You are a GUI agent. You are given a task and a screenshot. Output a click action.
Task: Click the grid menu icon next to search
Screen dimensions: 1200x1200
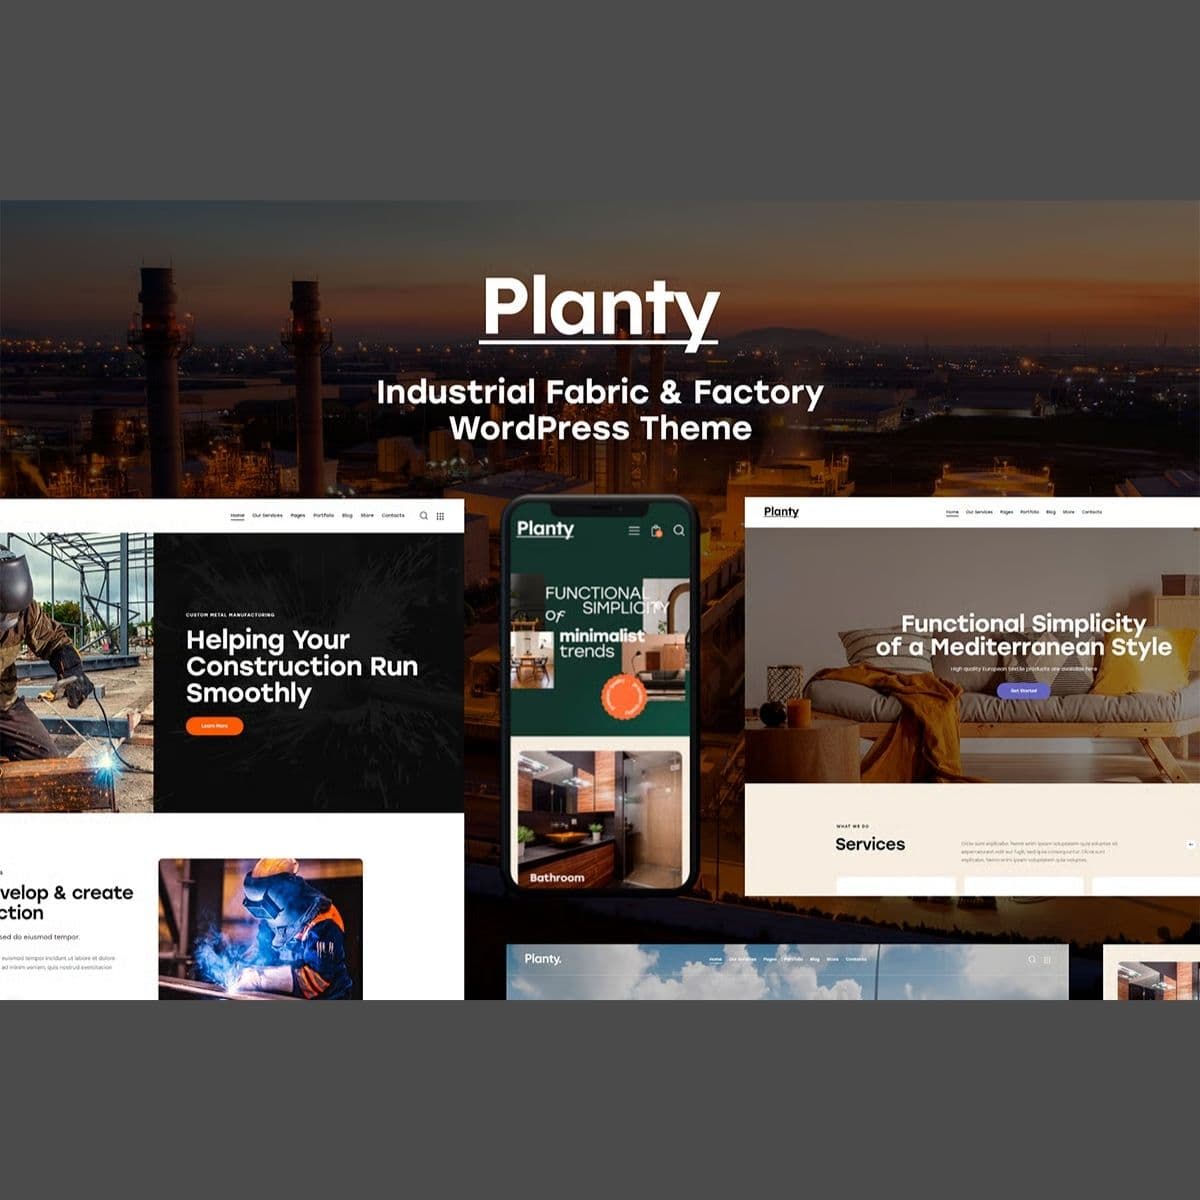coord(442,515)
